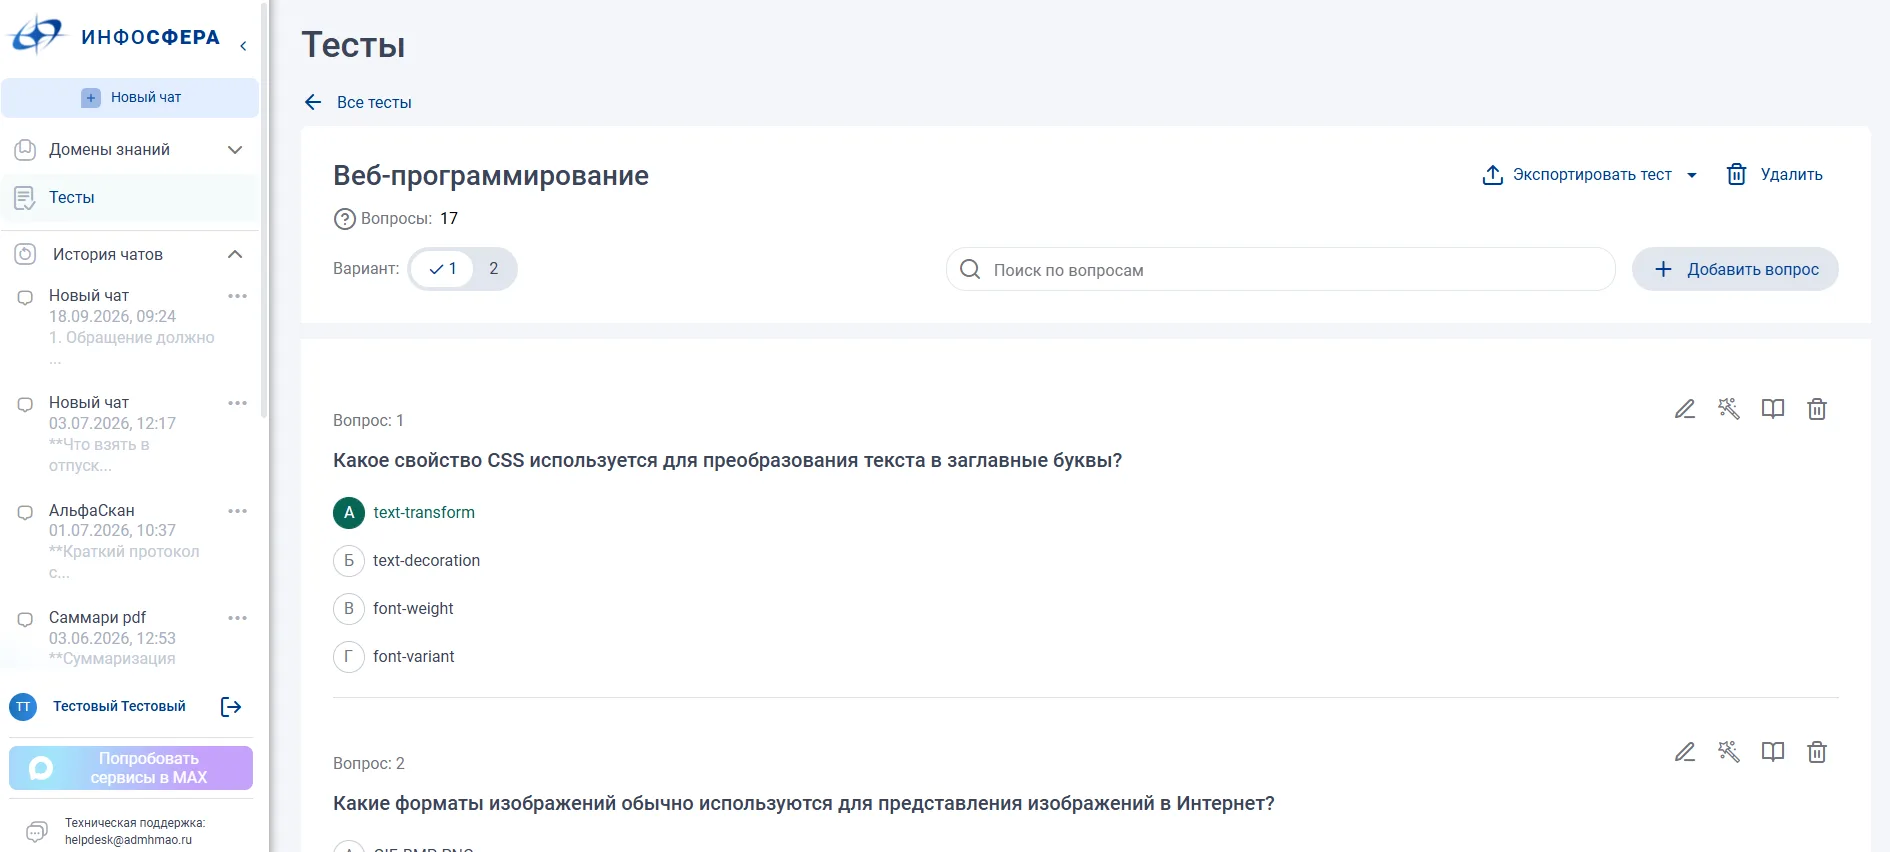Click the Infosfera logo icon

coord(36,35)
